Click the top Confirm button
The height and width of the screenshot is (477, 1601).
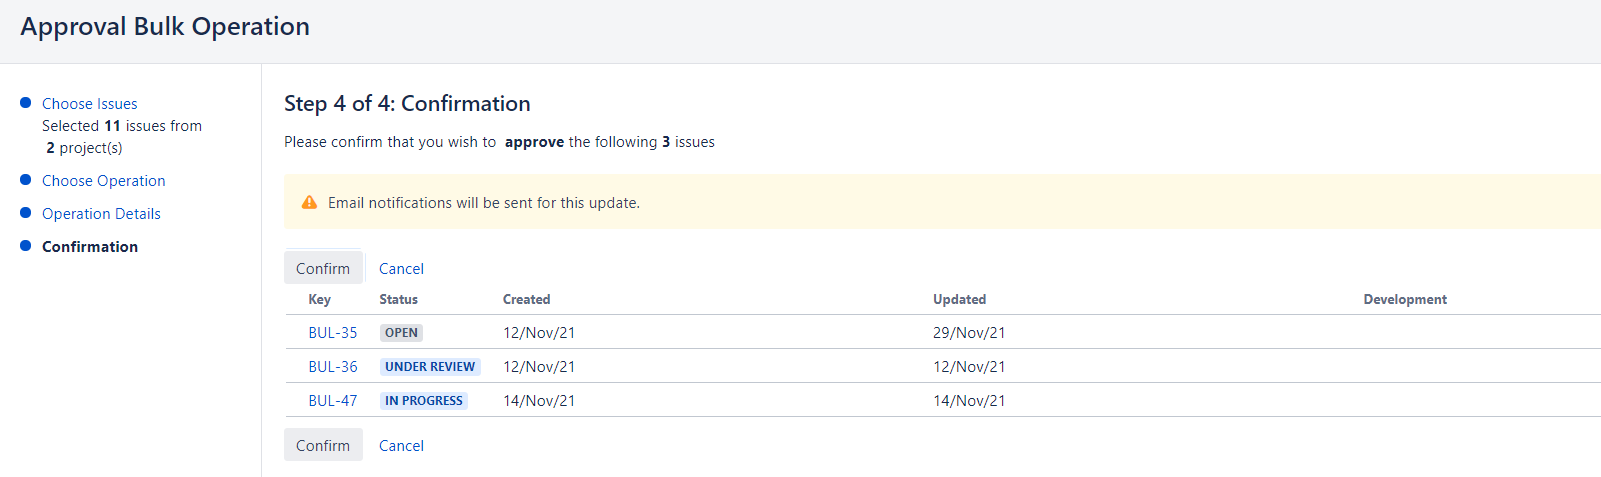click(x=323, y=268)
